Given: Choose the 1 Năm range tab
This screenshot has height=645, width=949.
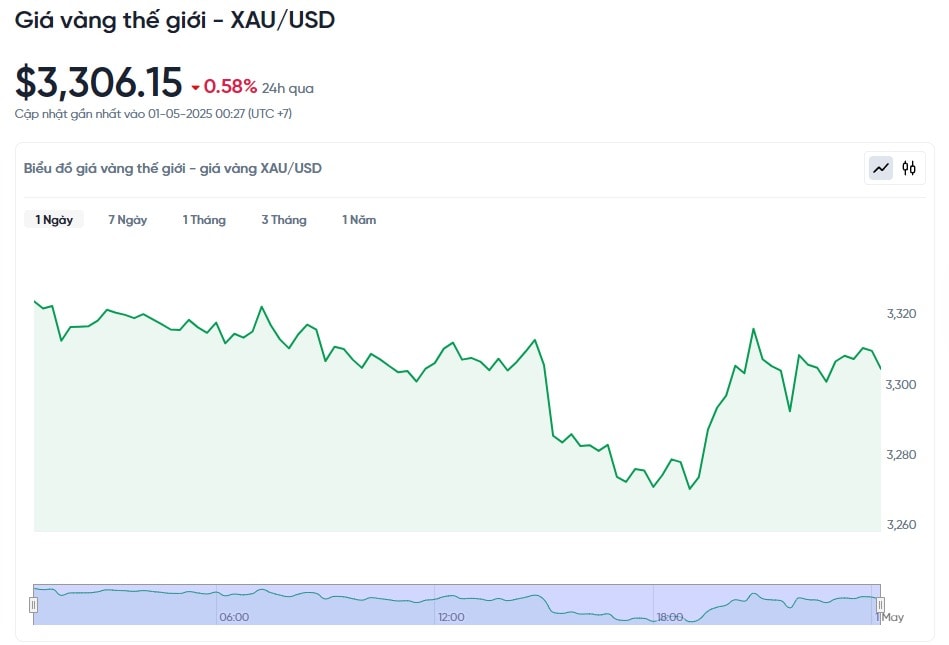Looking at the screenshot, I should pyautogui.click(x=359, y=220).
